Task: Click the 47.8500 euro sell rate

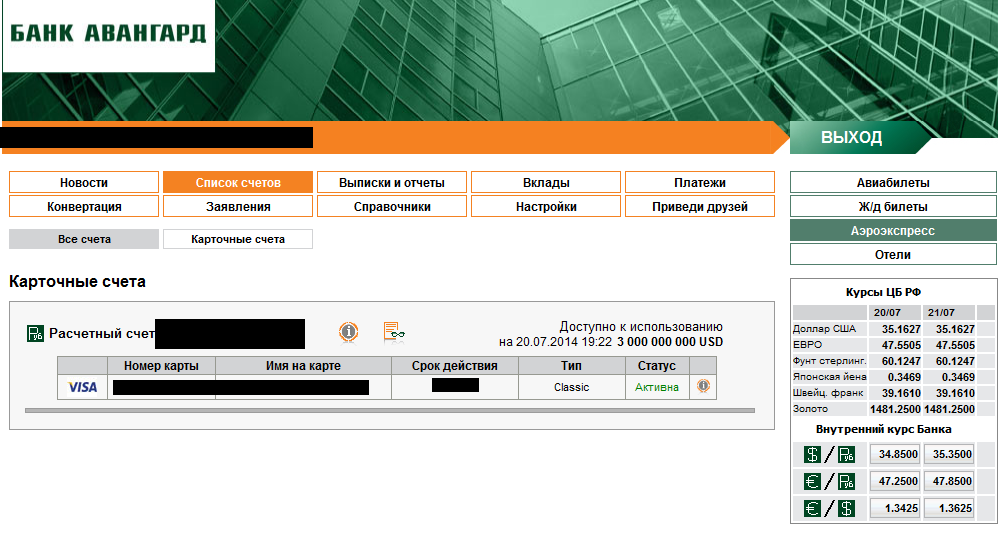Action: (949, 481)
